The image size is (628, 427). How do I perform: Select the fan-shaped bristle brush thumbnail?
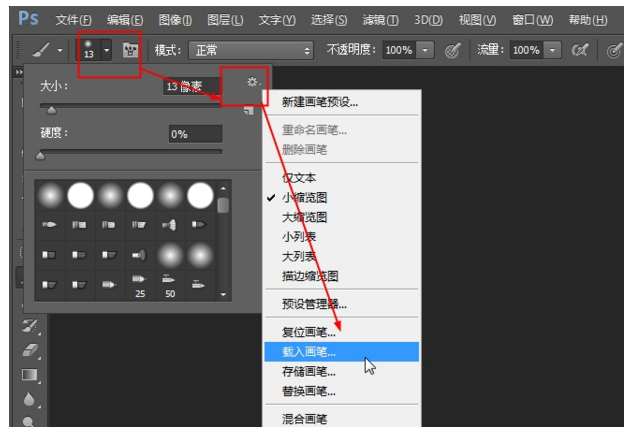(x=169, y=225)
